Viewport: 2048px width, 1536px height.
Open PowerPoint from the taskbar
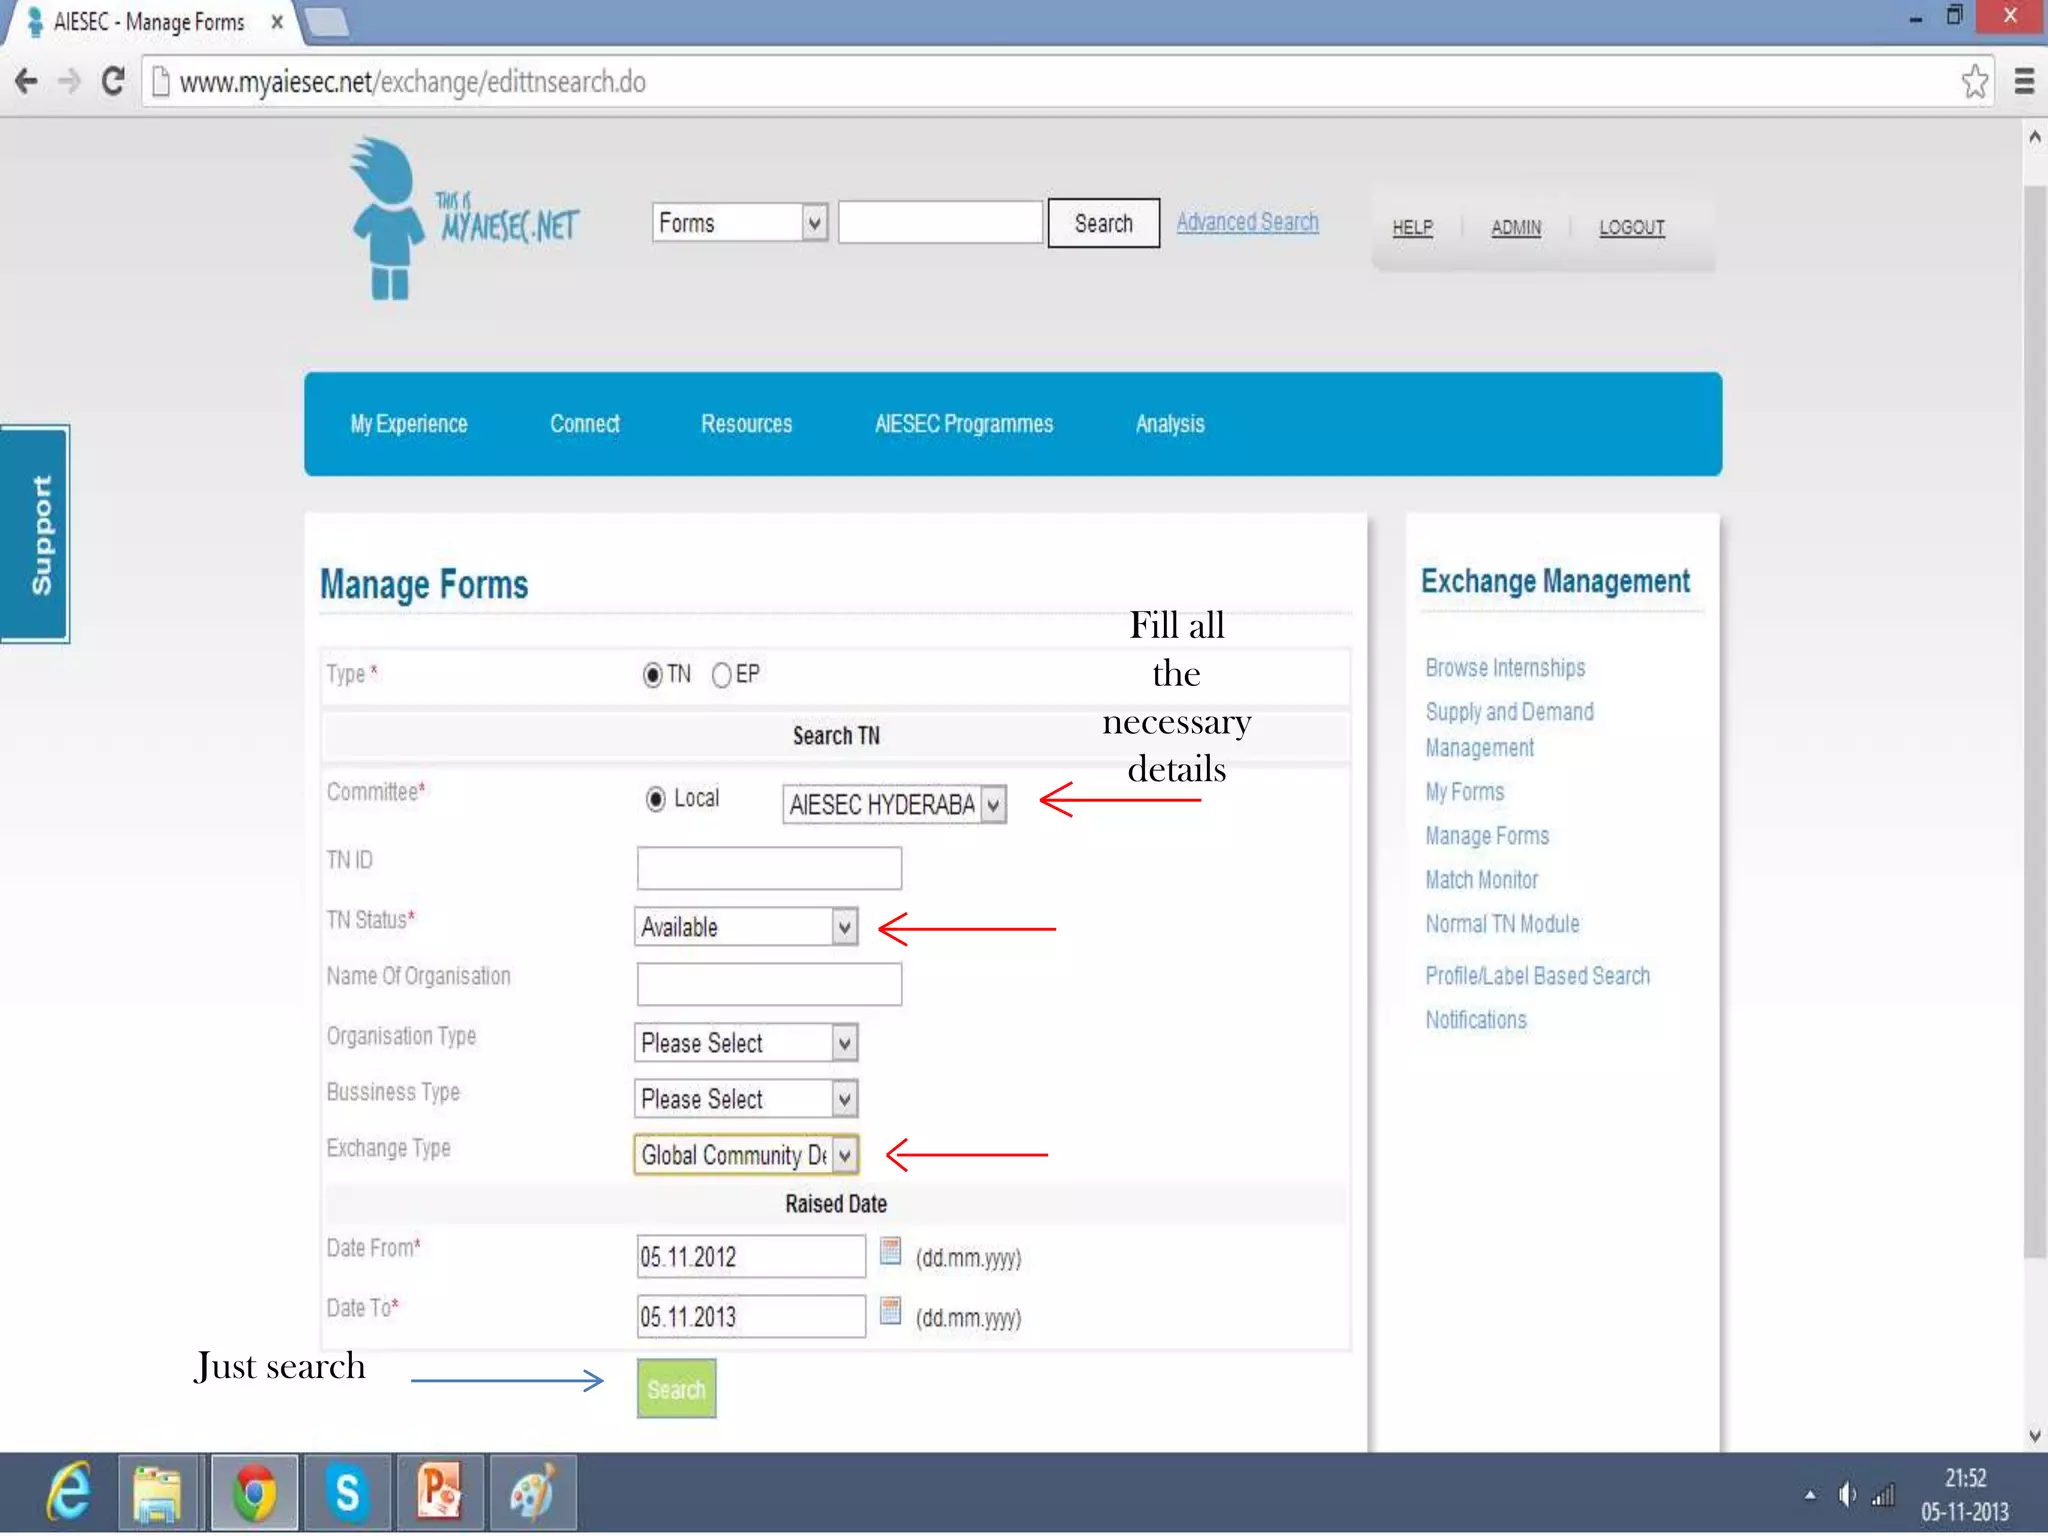point(440,1493)
